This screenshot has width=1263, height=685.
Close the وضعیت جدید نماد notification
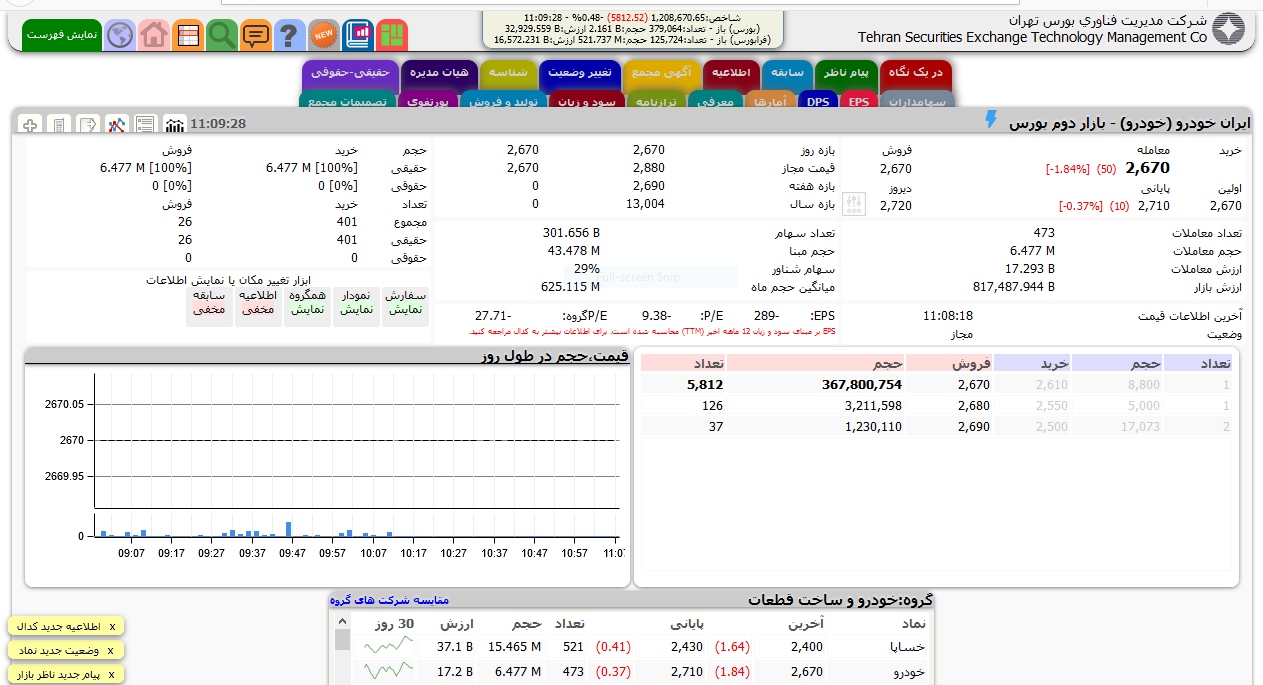click(x=110, y=651)
